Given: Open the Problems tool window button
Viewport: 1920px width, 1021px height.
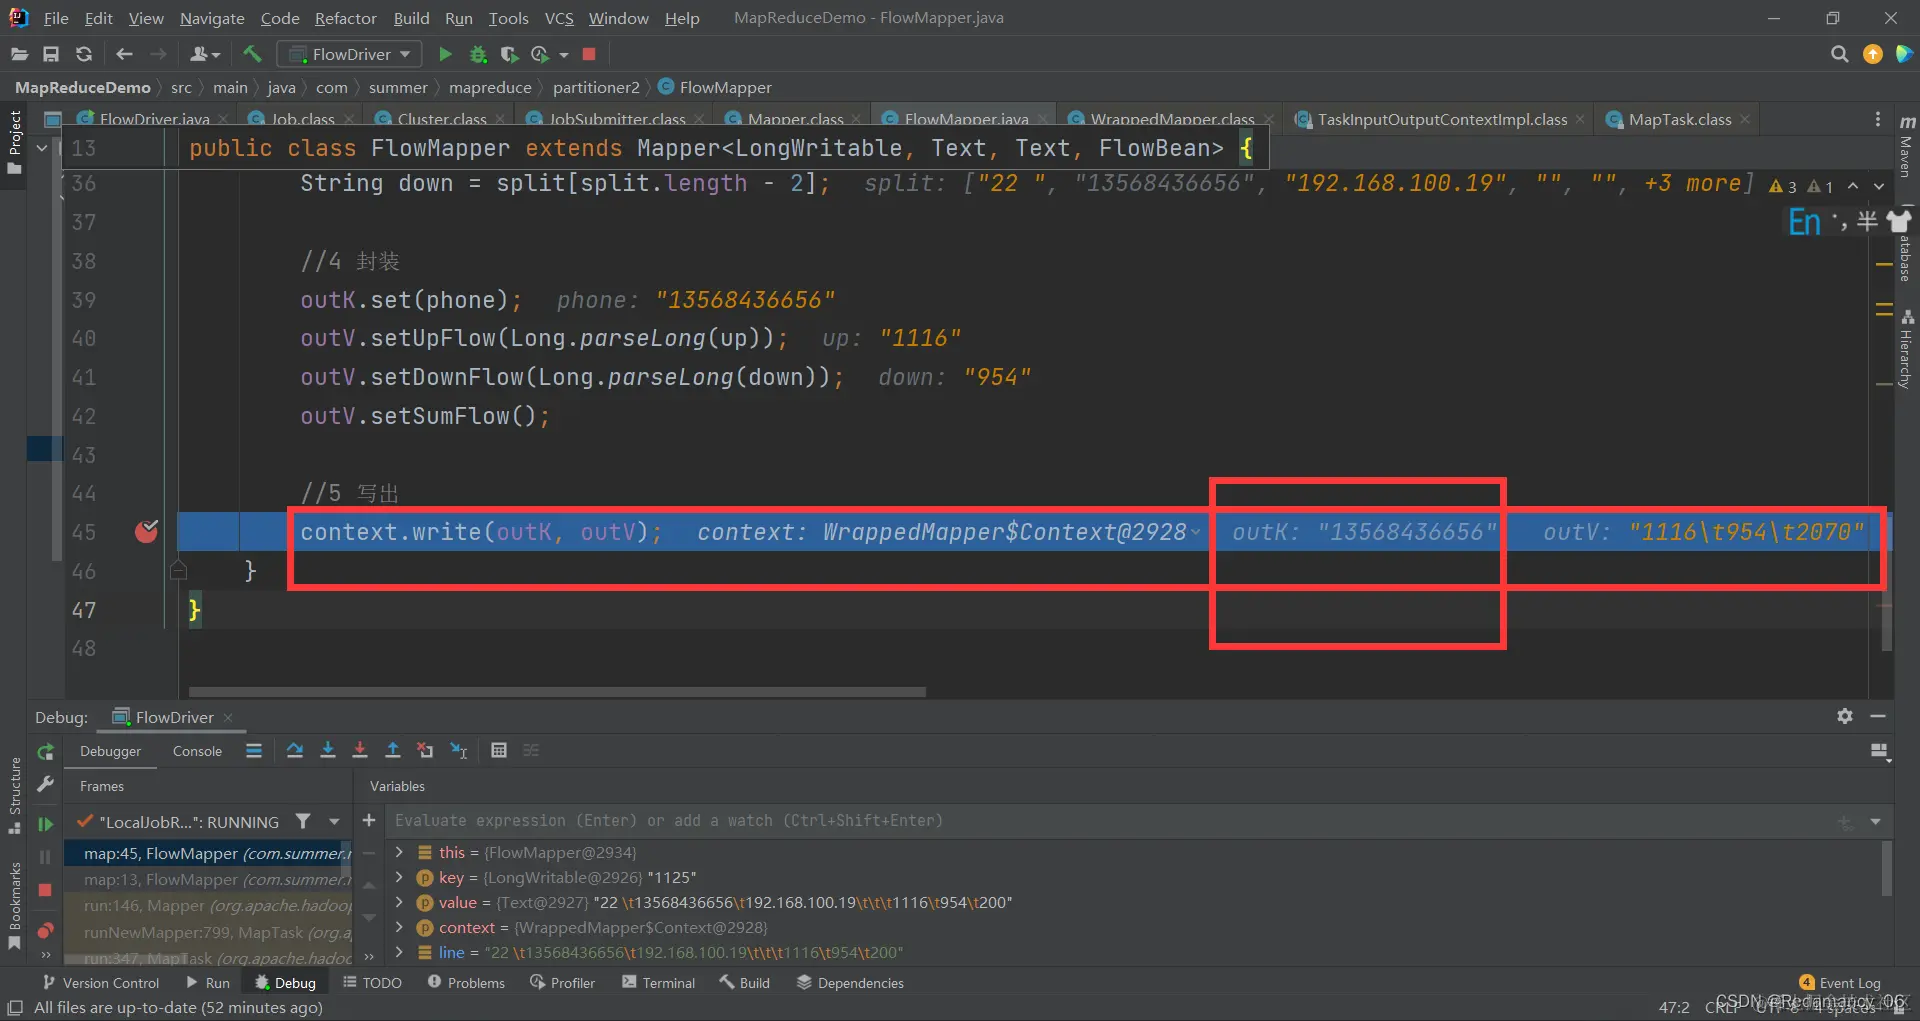Looking at the screenshot, I should coord(466,983).
